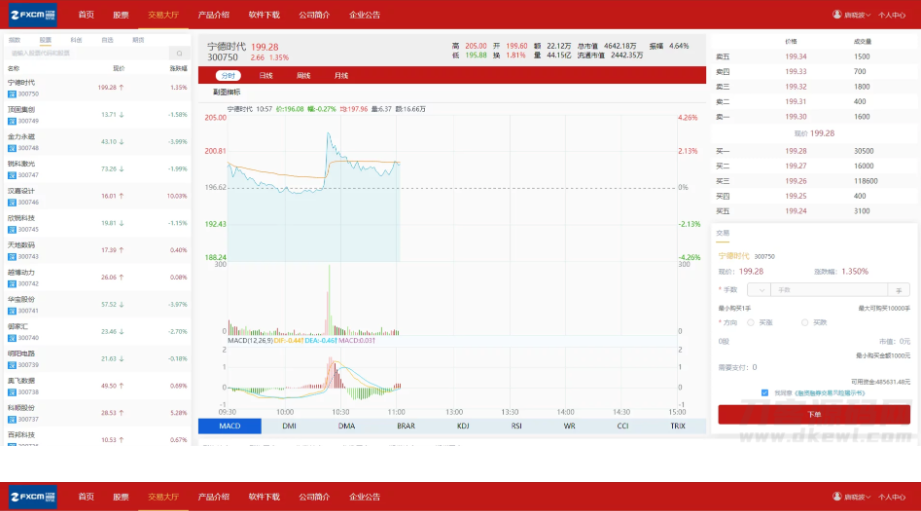
Task: Focus the stock code search input field
Action: tap(88, 53)
